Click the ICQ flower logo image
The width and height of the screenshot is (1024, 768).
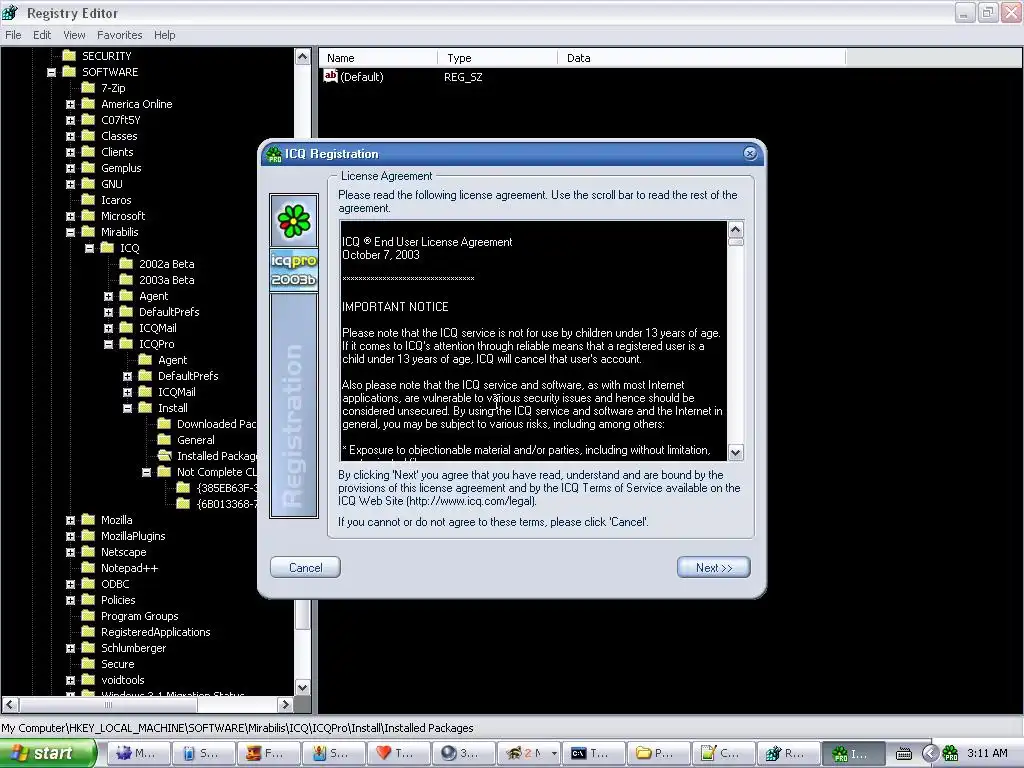(x=294, y=221)
